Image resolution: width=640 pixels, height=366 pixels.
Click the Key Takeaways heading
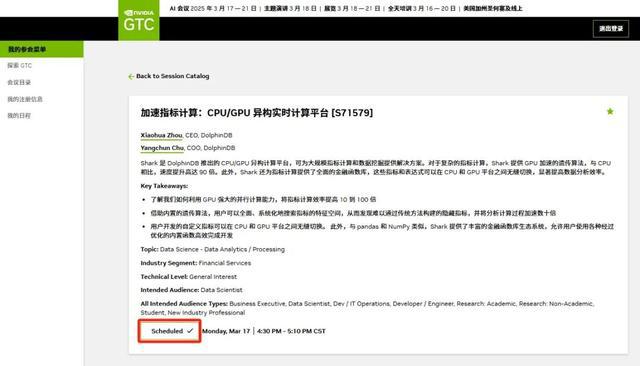[x=164, y=186]
